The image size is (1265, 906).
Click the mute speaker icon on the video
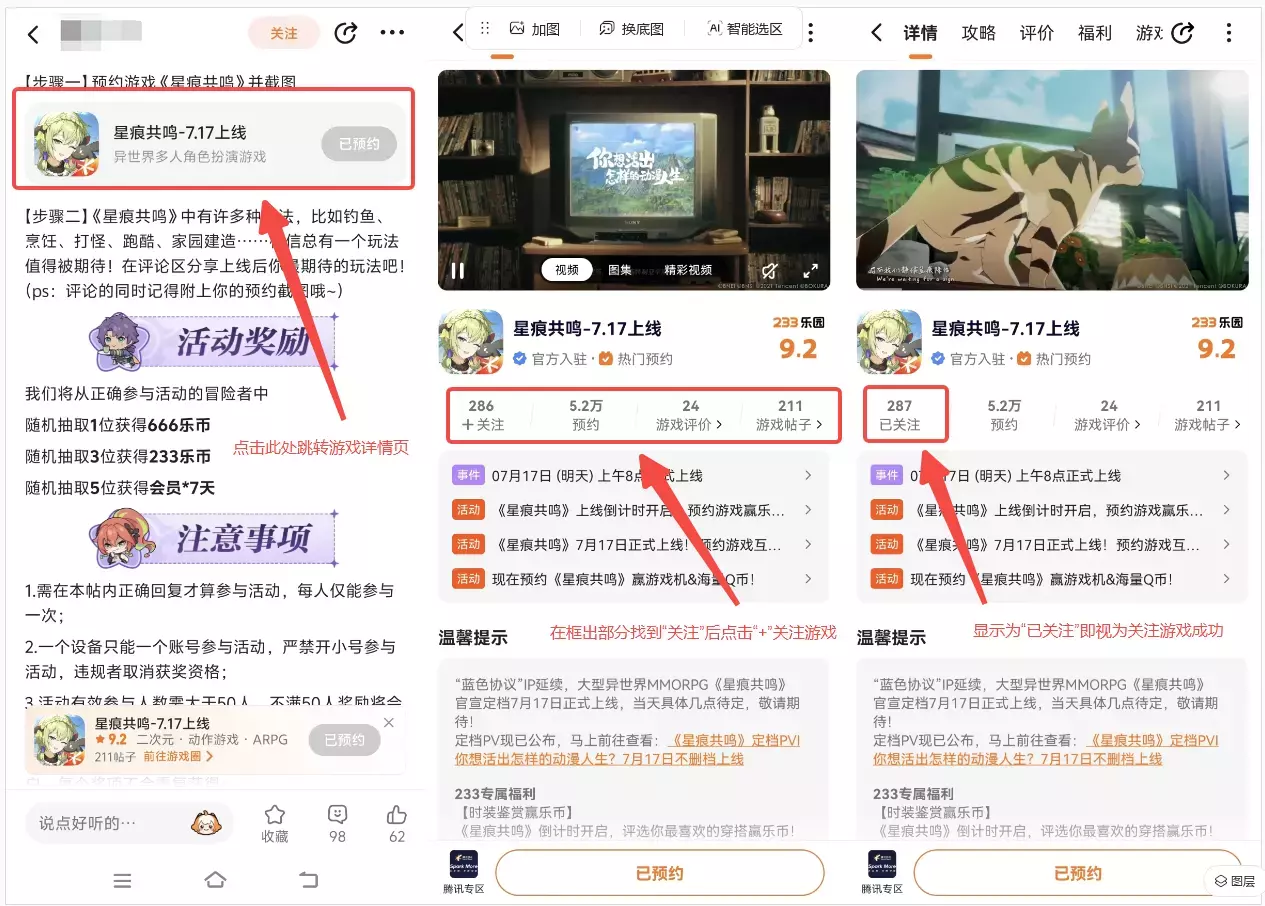[769, 271]
